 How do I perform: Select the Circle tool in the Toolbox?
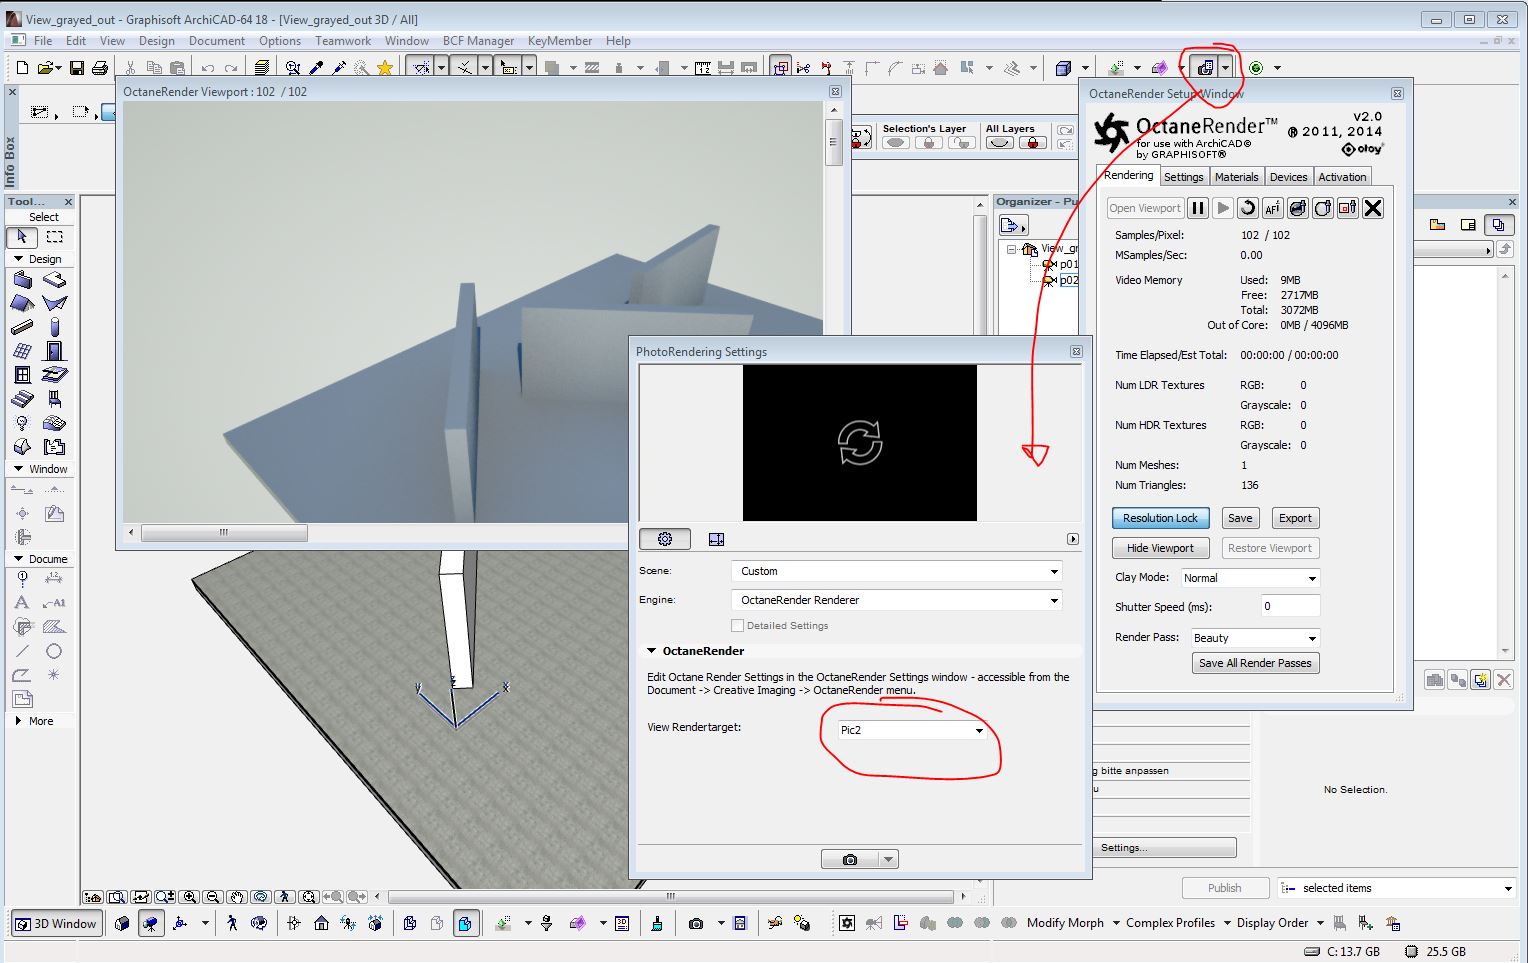point(54,651)
